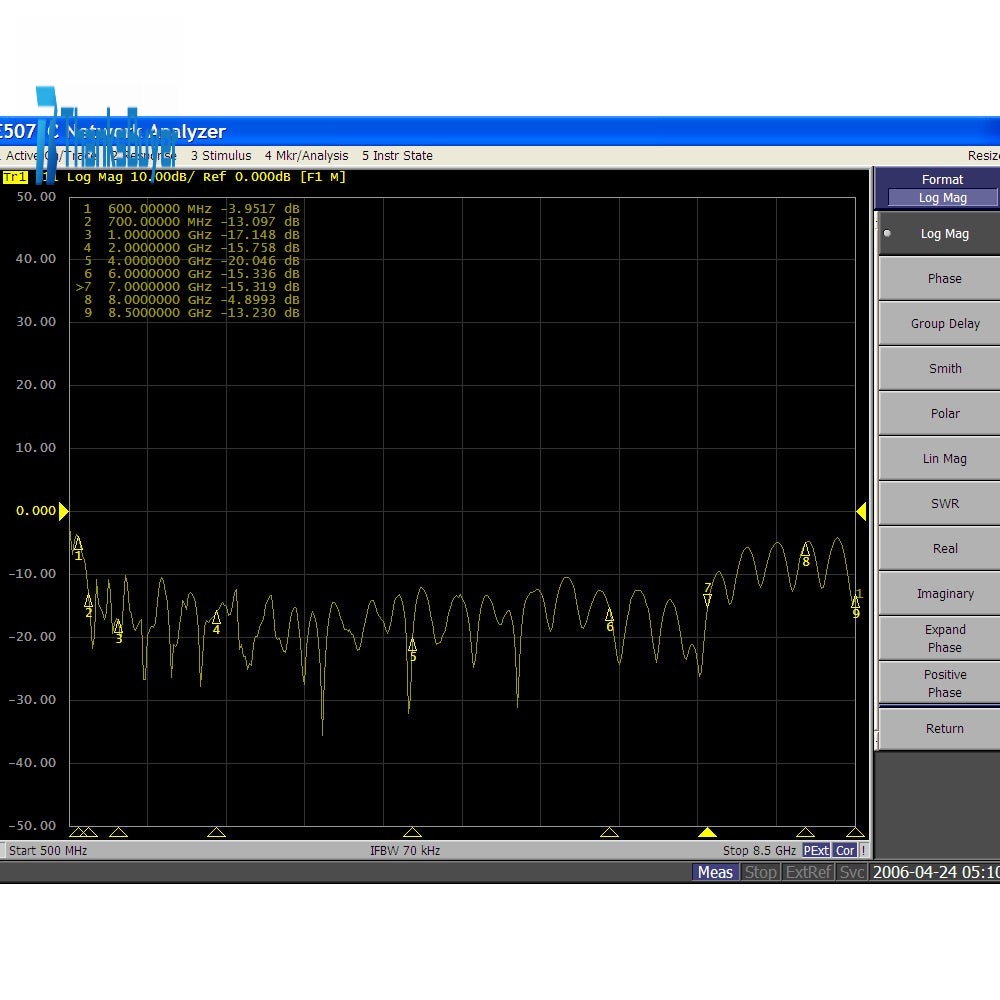Click the left yellow reference level arrow
Screen dimensions: 1000x1000
(63, 511)
